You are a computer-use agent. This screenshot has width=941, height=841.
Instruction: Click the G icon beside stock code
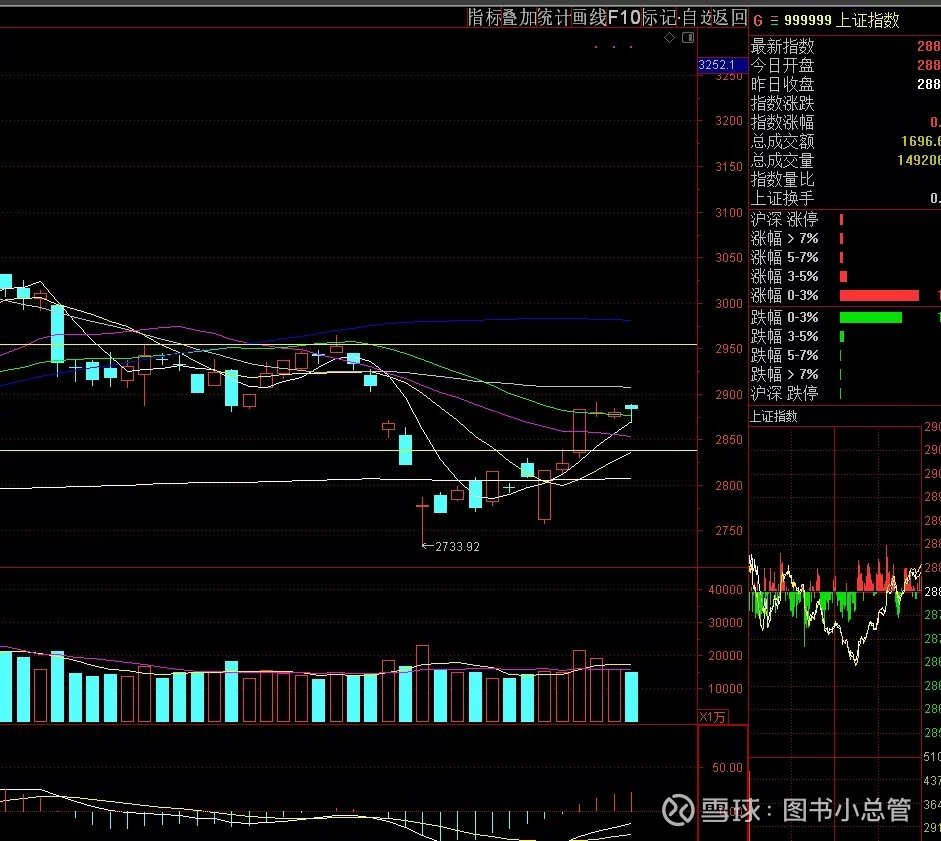coord(758,21)
